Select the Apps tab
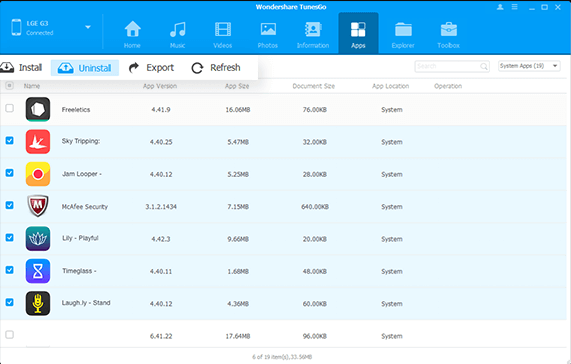The height and width of the screenshot is (364, 571). (x=358, y=33)
